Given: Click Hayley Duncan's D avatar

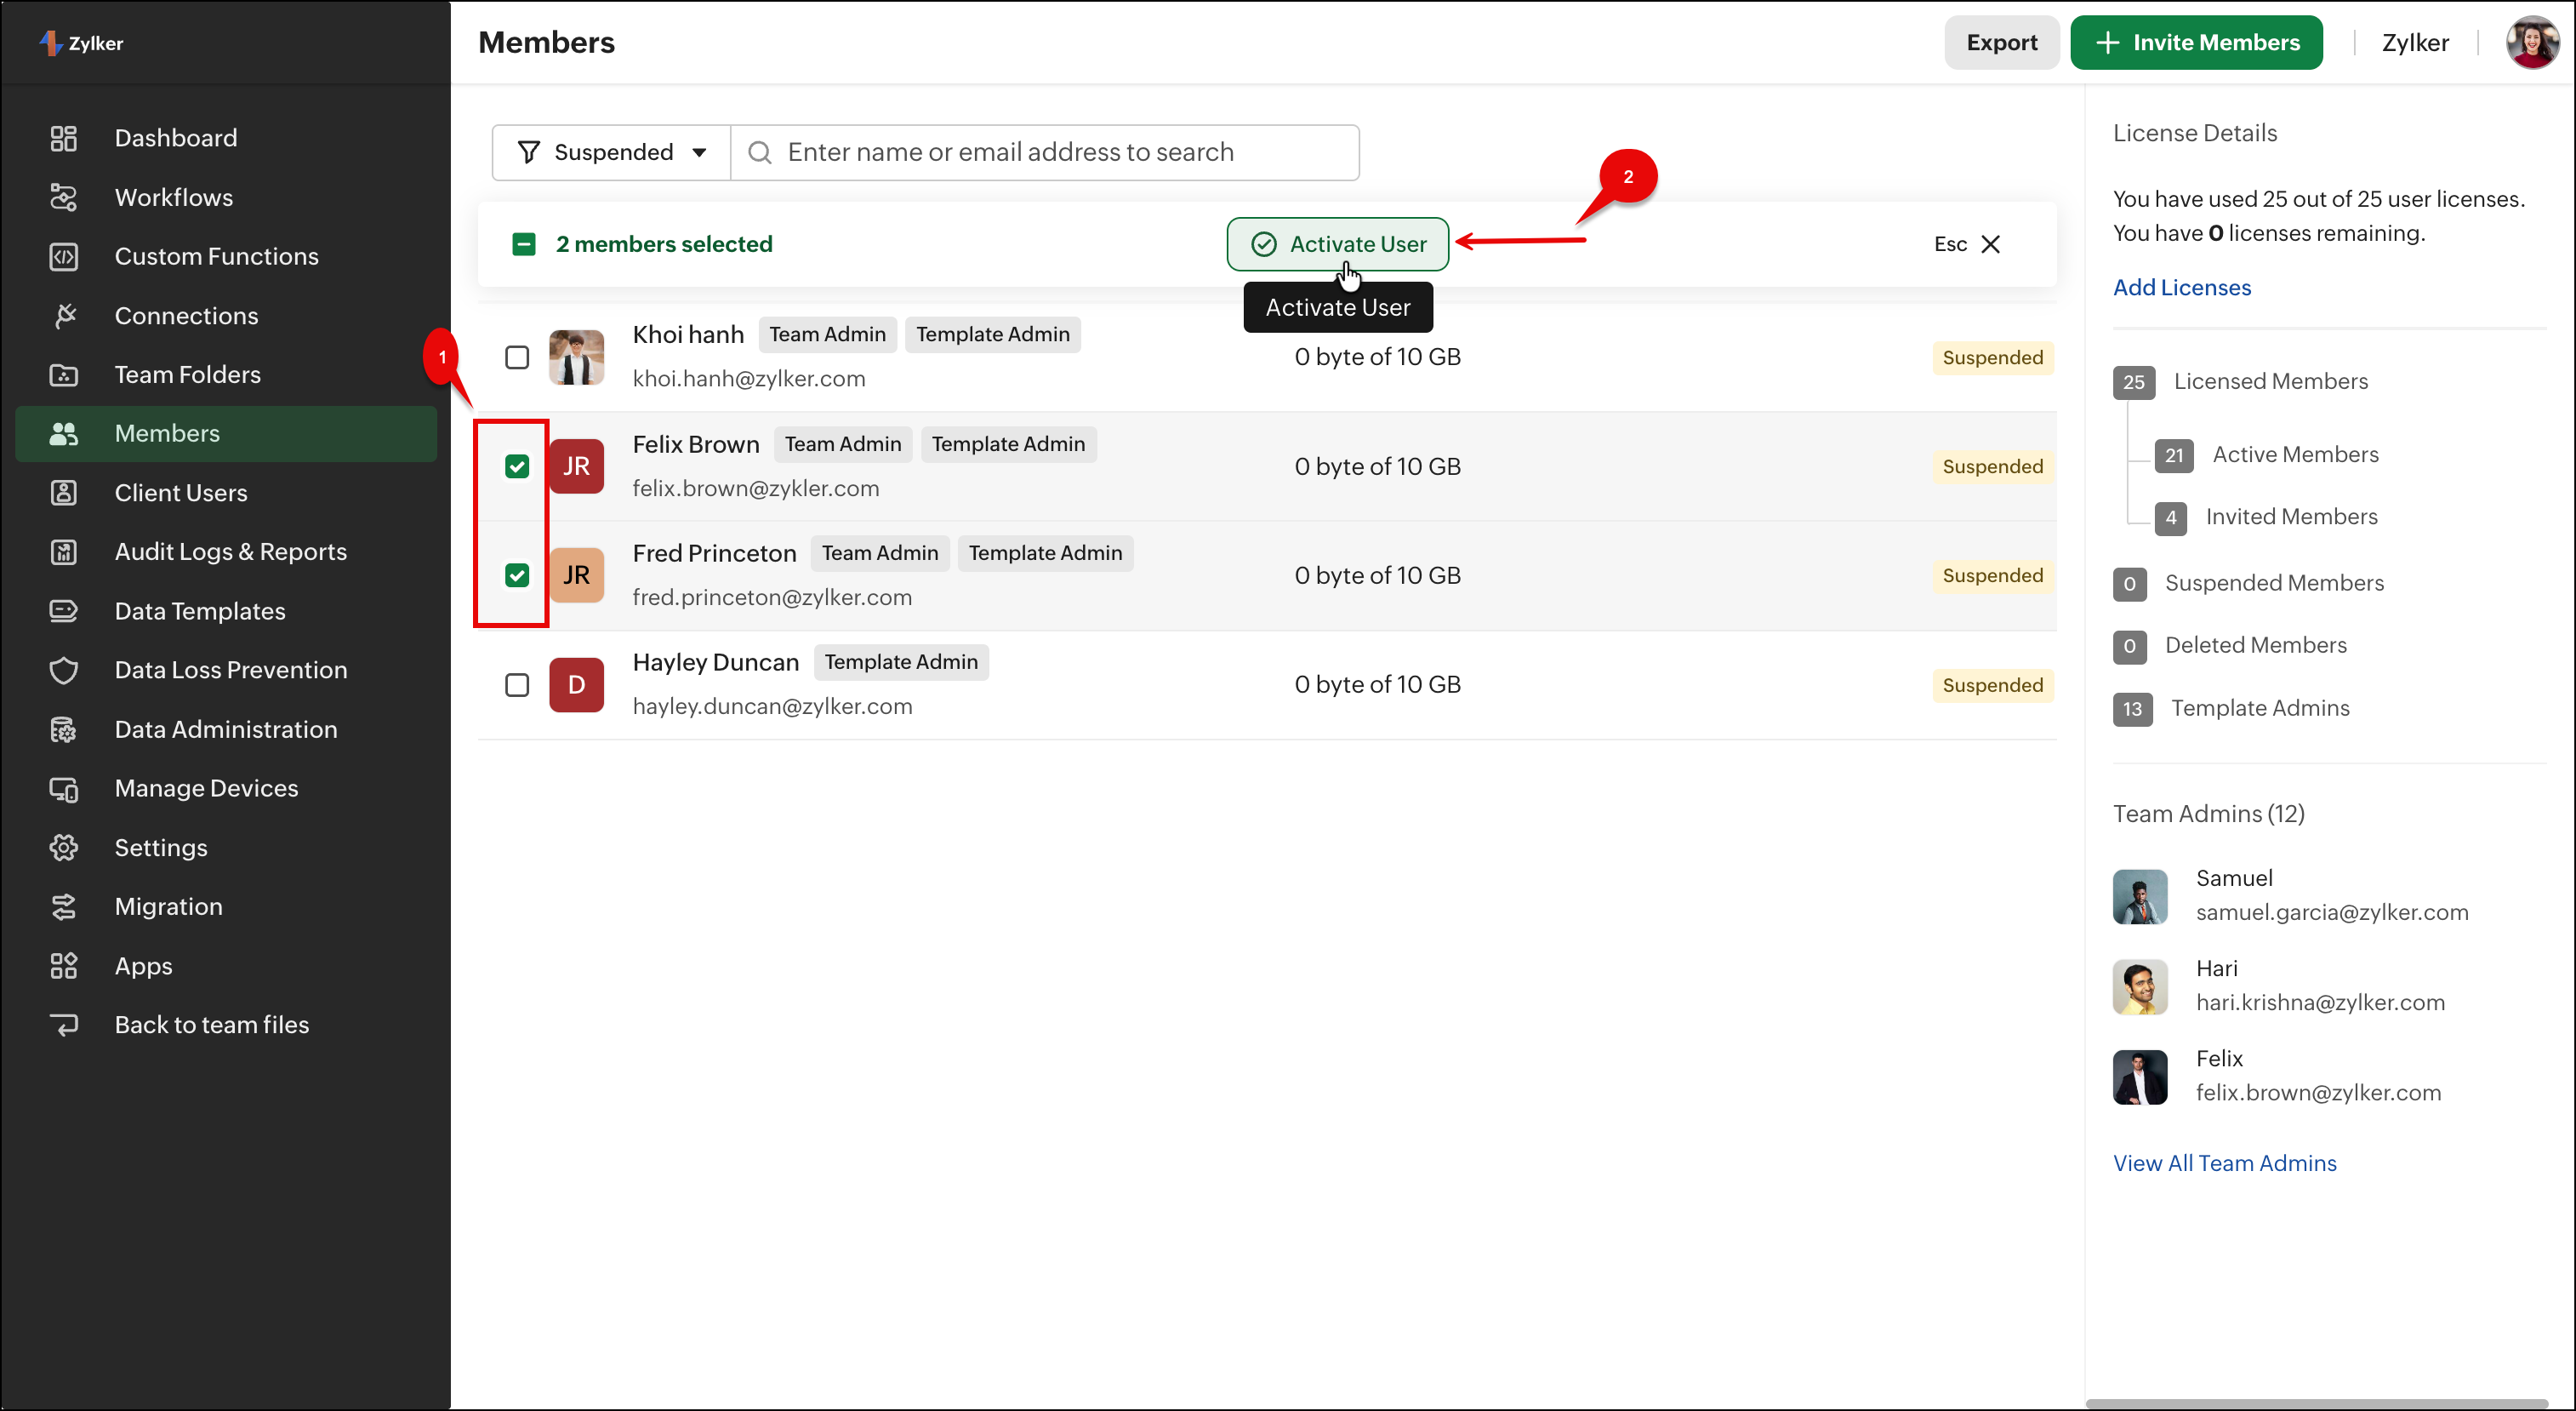Looking at the screenshot, I should pyautogui.click(x=577, y=685).
